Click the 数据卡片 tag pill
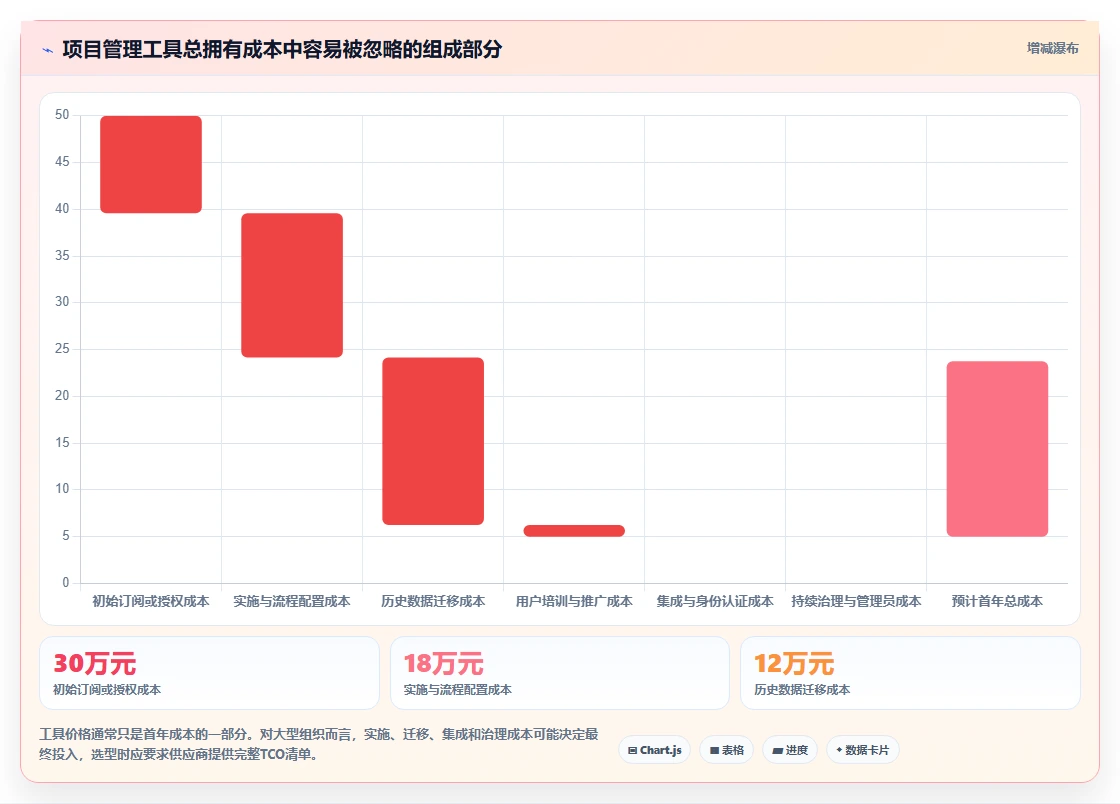Screen dimensions: 1120x804 [863, 750]
